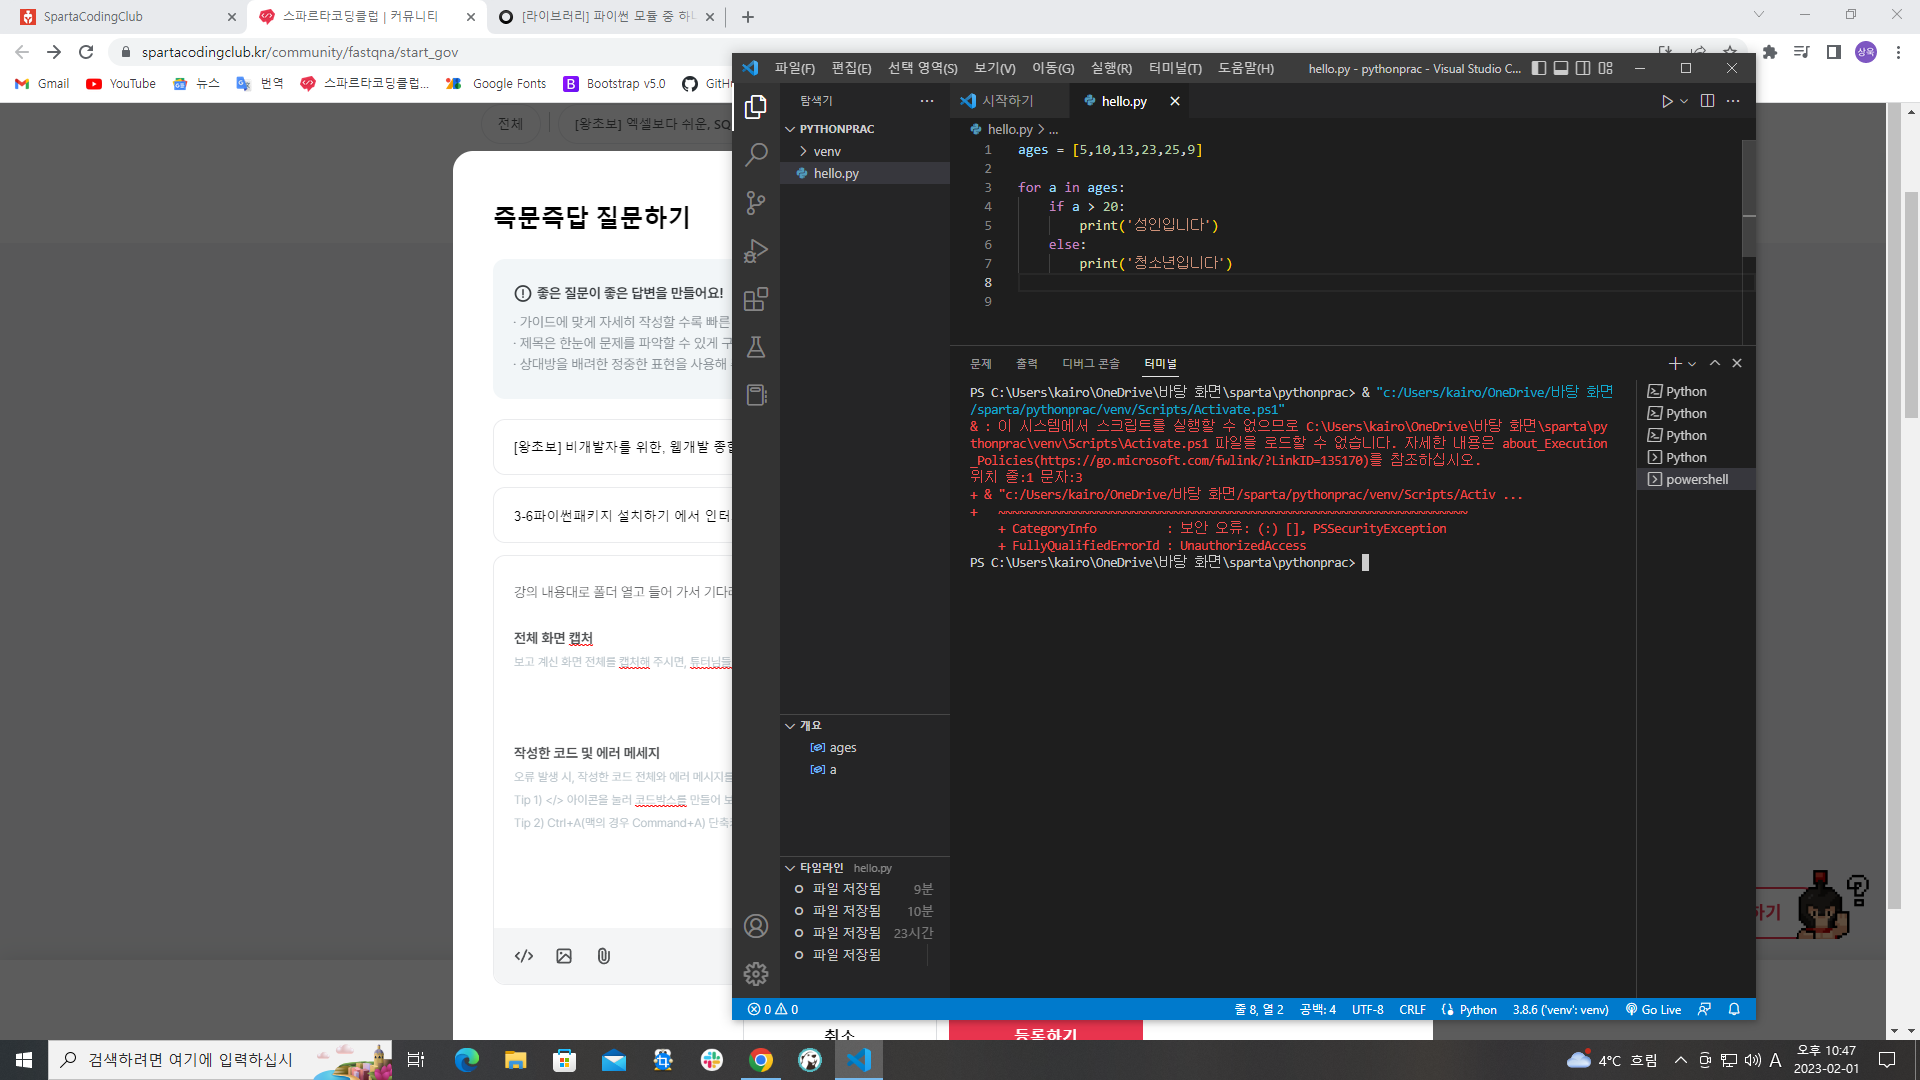
Task: Click the Python language mode in status bar
Action: point(1477,1009)
